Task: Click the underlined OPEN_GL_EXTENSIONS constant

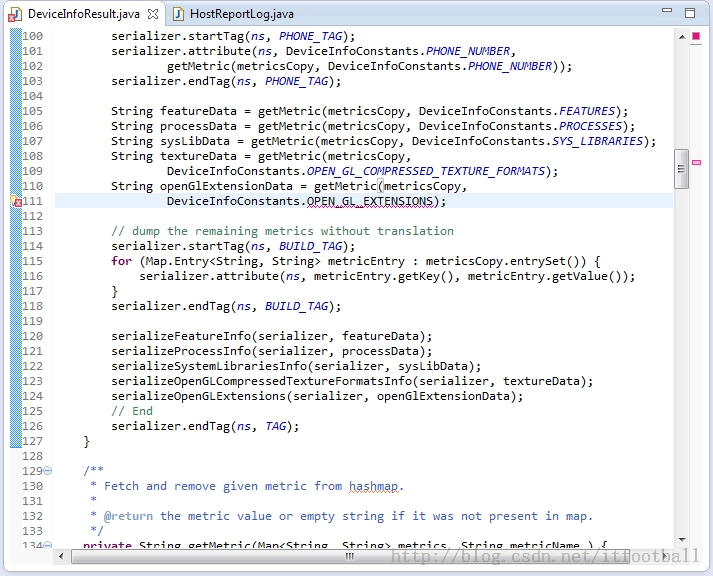Action: click(x=370, y=201)
